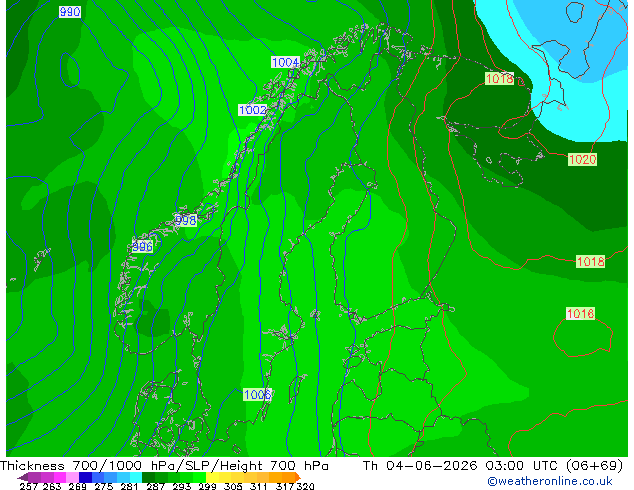
Task: Click the legend value 257
Action: tap(29, 486)
